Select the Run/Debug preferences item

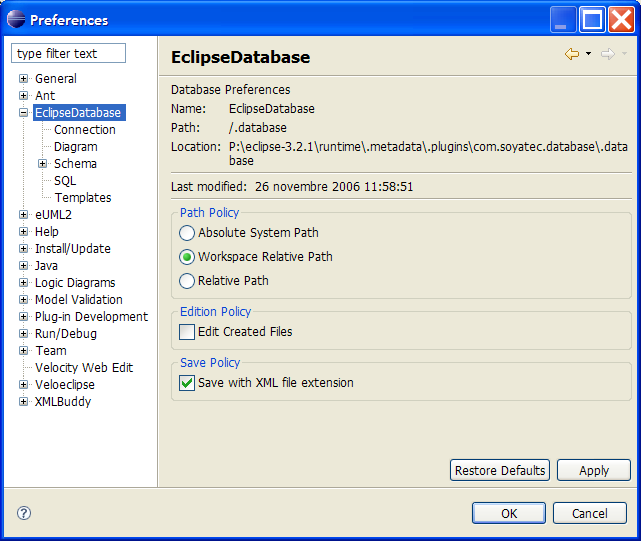[66, 334]
